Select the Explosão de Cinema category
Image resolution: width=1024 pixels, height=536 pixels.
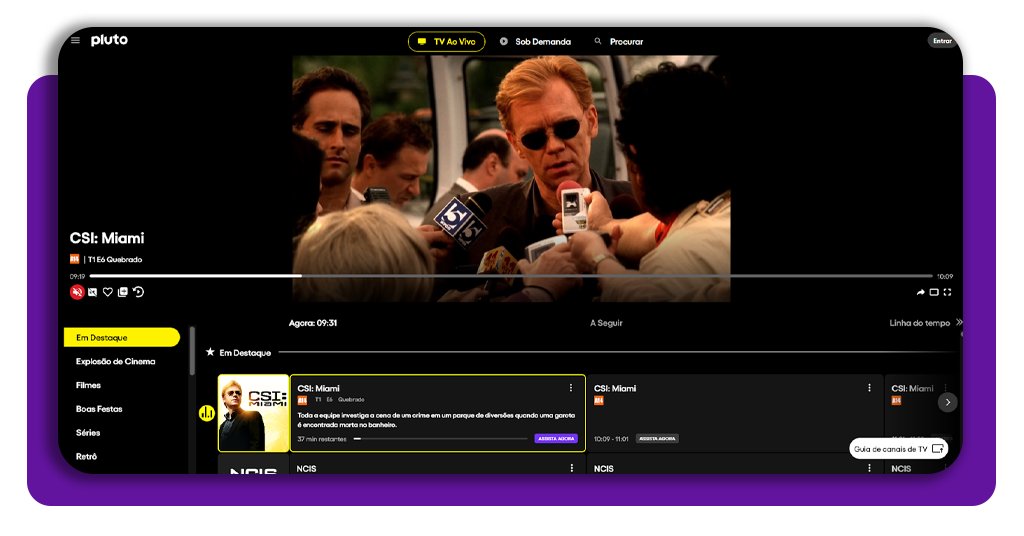(x=116, y=361)
